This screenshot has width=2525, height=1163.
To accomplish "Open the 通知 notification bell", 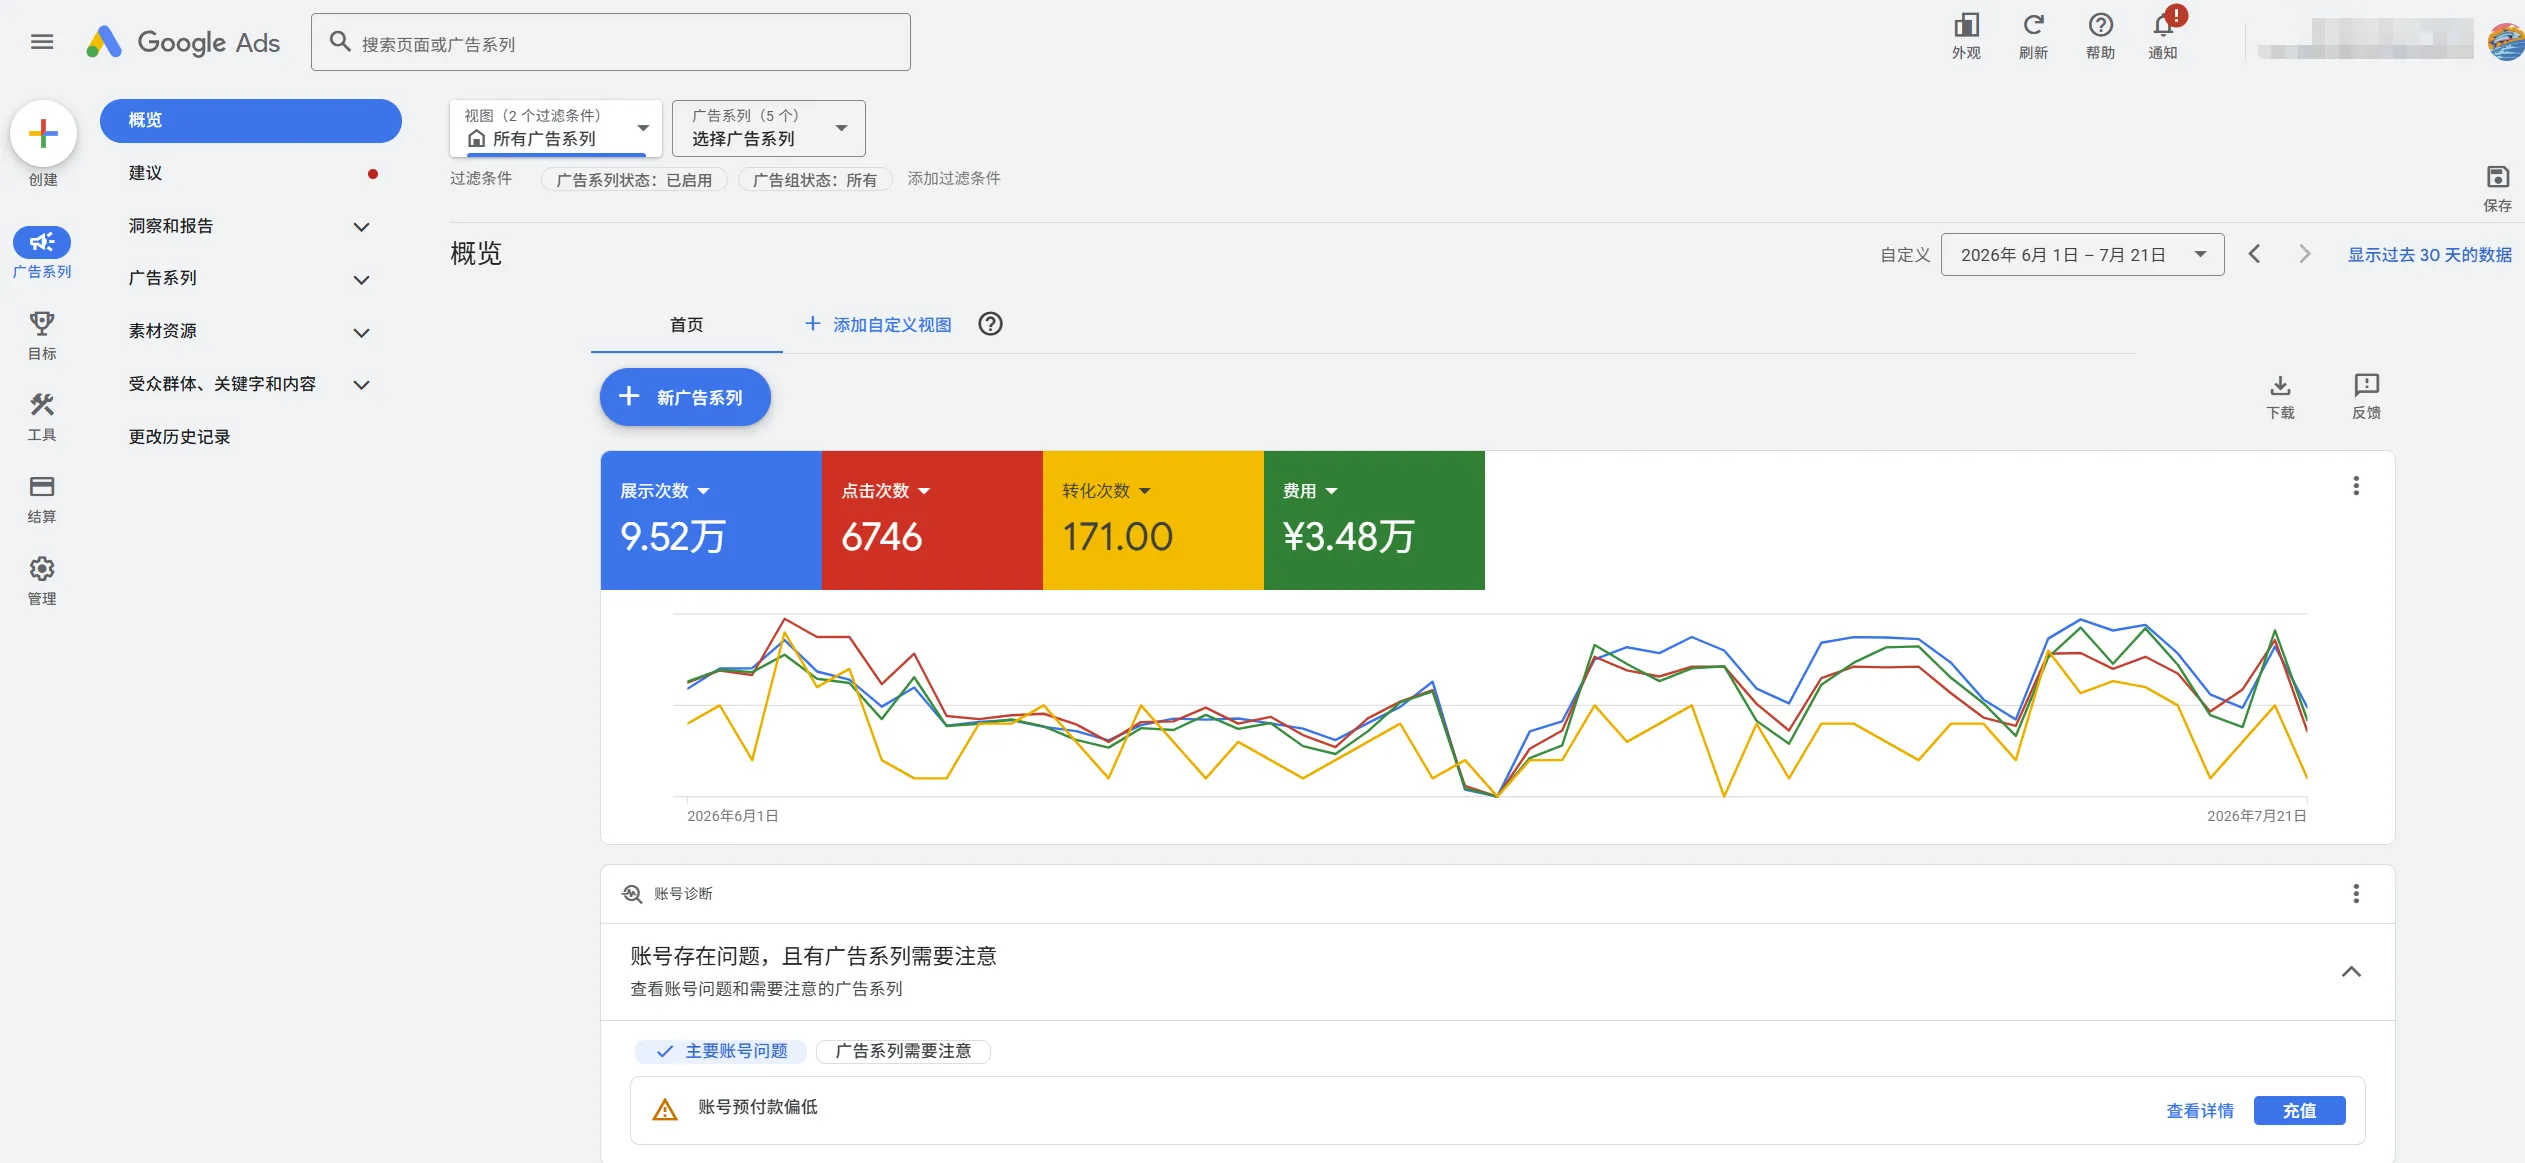I will (x=2163, y=26).
